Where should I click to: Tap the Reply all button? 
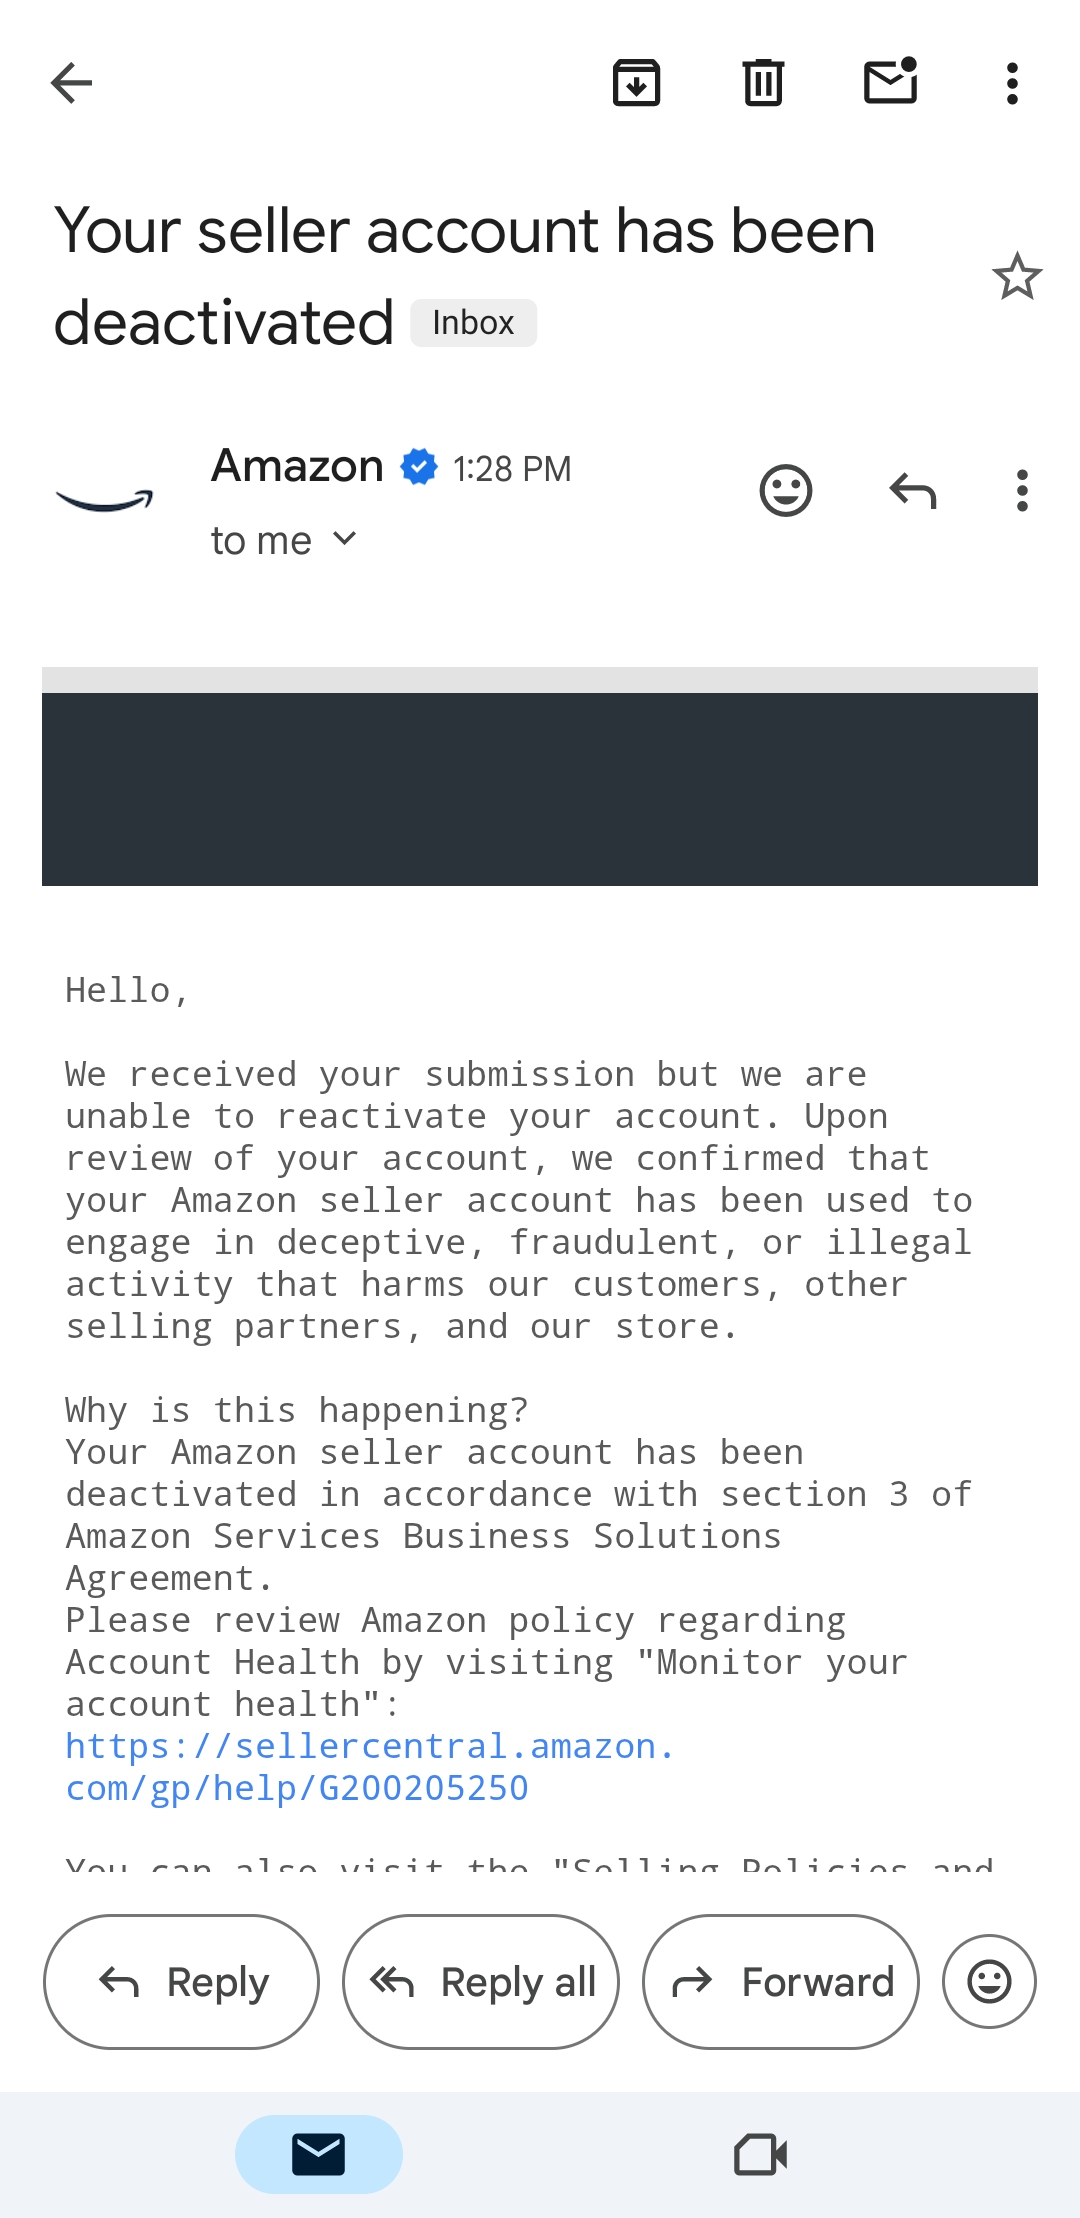tap(481, 1982)
